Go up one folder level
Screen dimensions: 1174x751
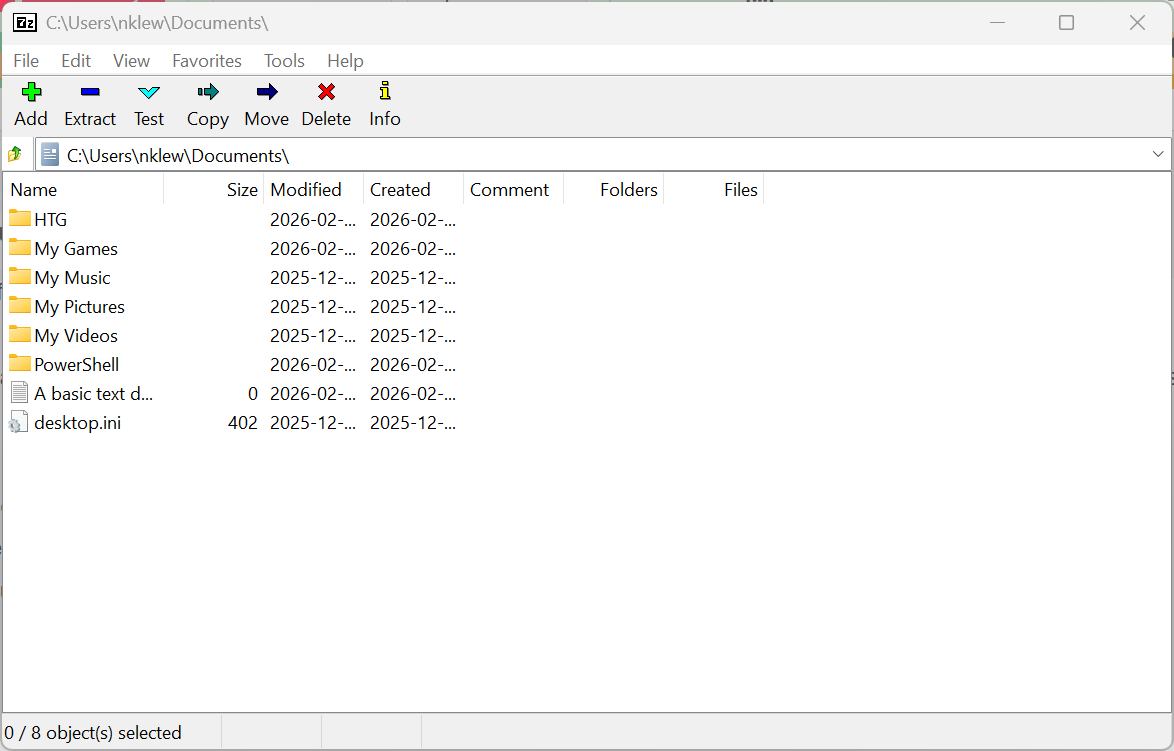pyautogui.click(x=15, y=155)
